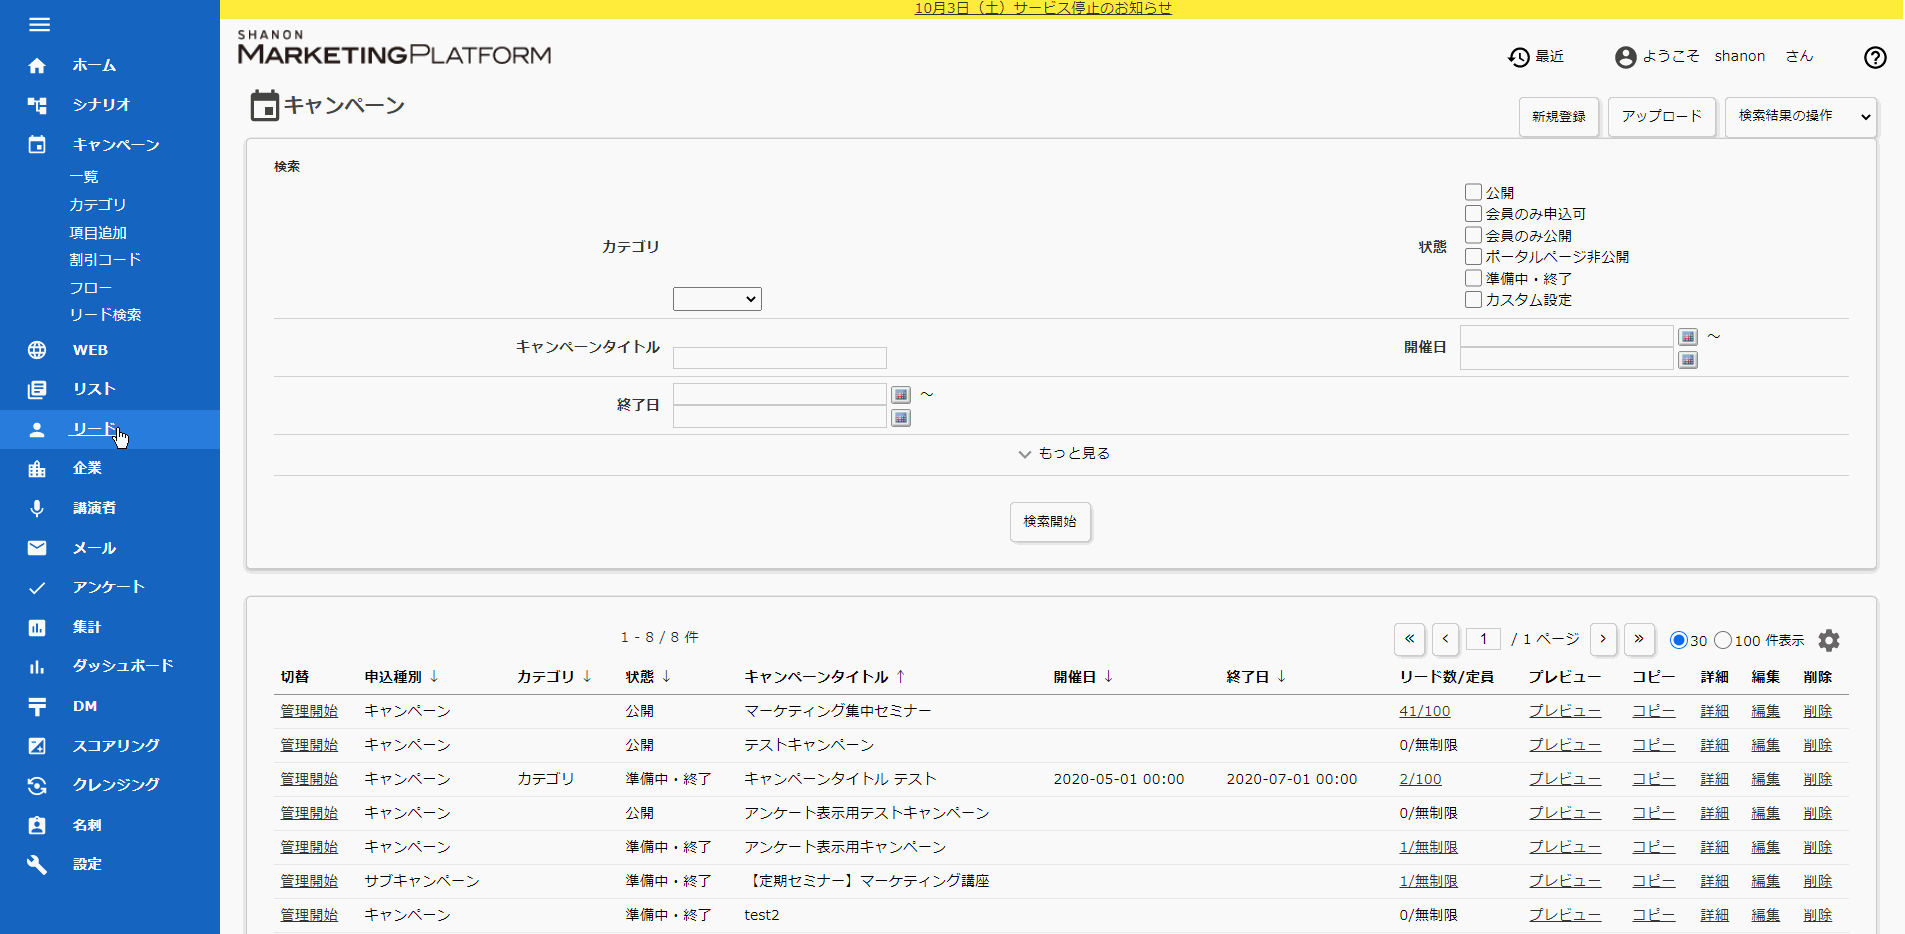Screen dimensions: 1905x934
Task: Open the 検索結果の操作 dropdown
Action: 1801,117
